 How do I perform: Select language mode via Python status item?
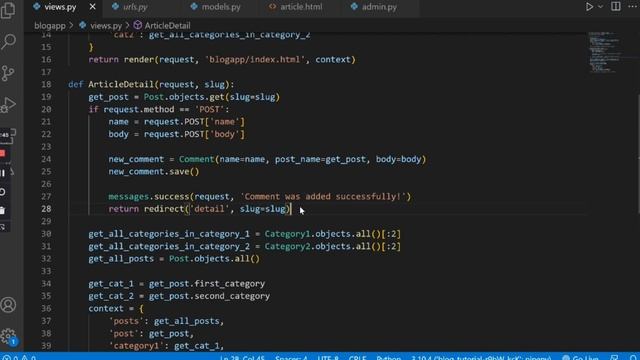click(x=389, y=357)
